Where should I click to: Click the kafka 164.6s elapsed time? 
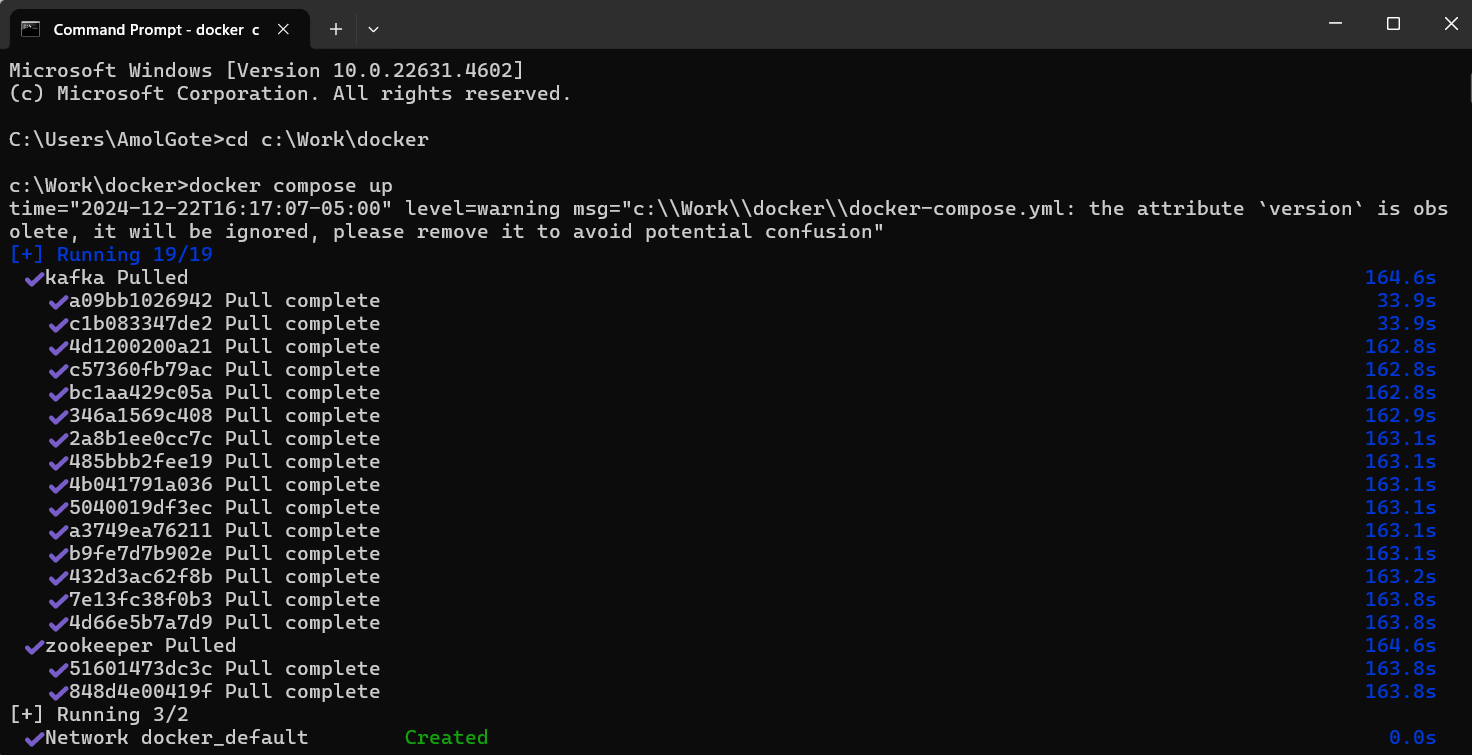(1400, 278)
